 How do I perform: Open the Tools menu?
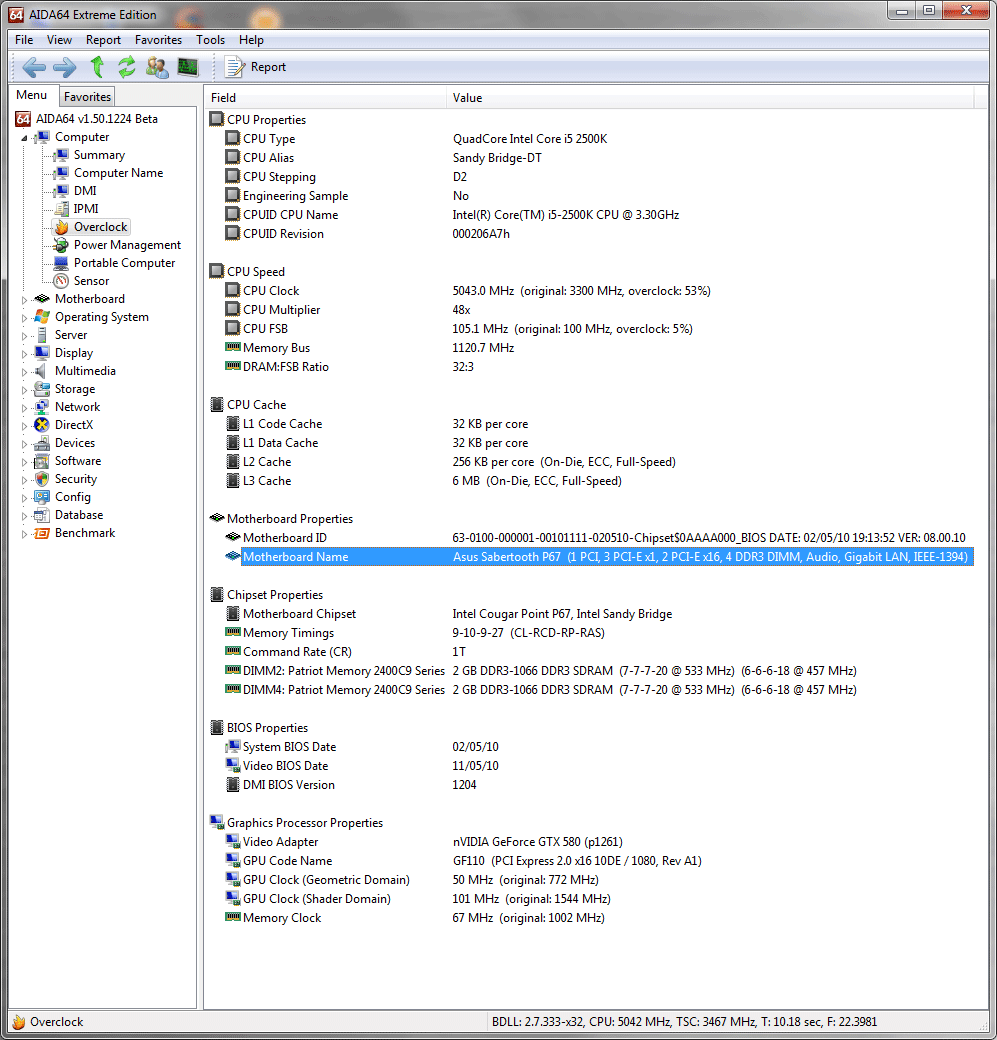coord(210,40)
